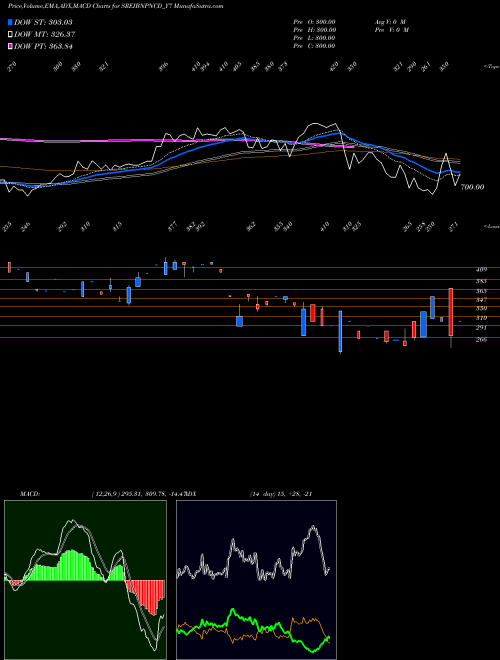Click the Avg V: 0 M value
The image size is (500, 660).
click(x=390, y=22)
